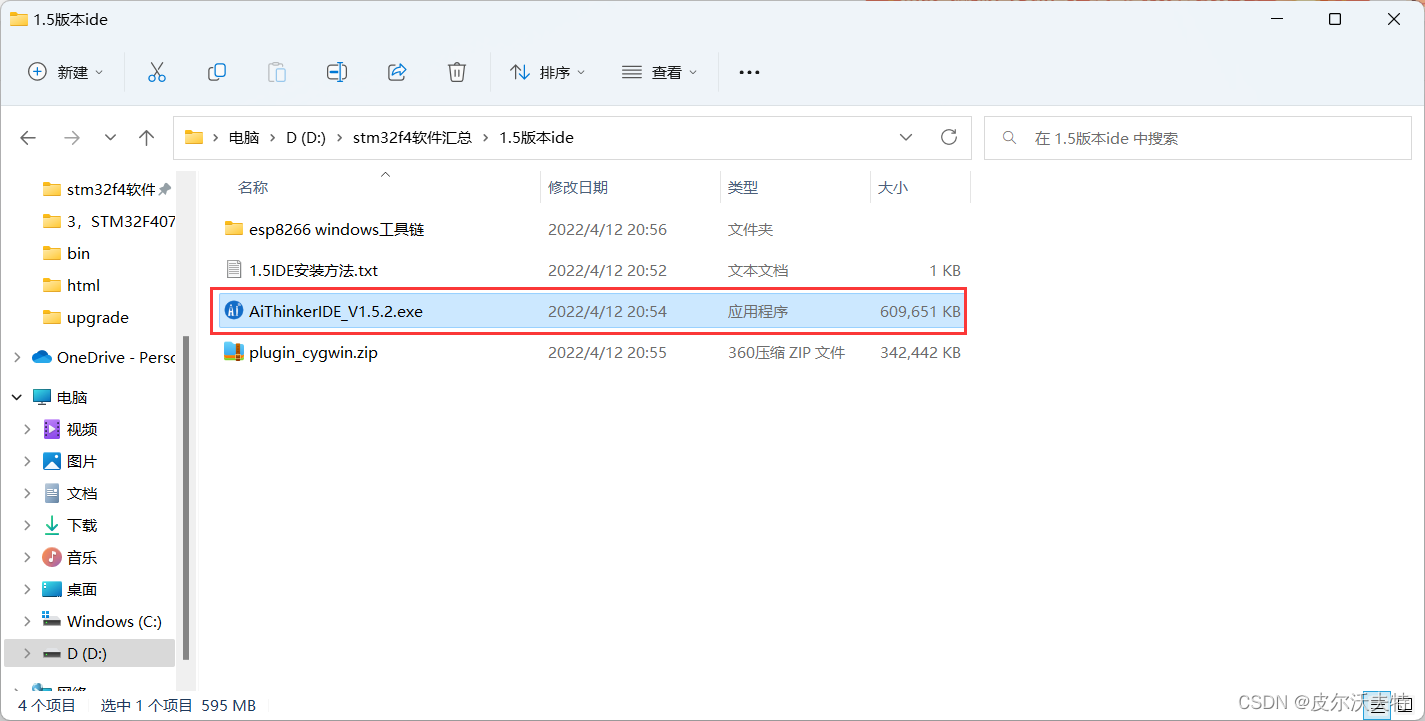Expand the 图片 tree node

[28, 461]
